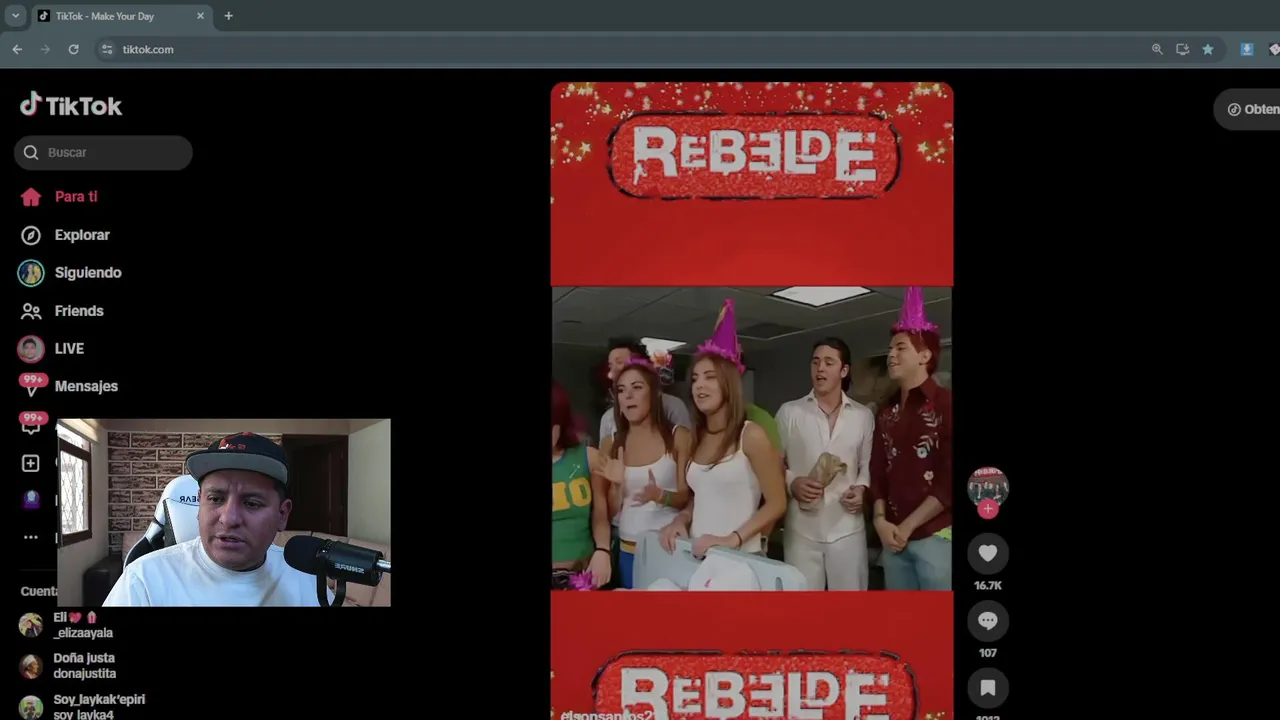Click the 16.7K likes count
1280x720 pixels.
(x=988, y=586)
